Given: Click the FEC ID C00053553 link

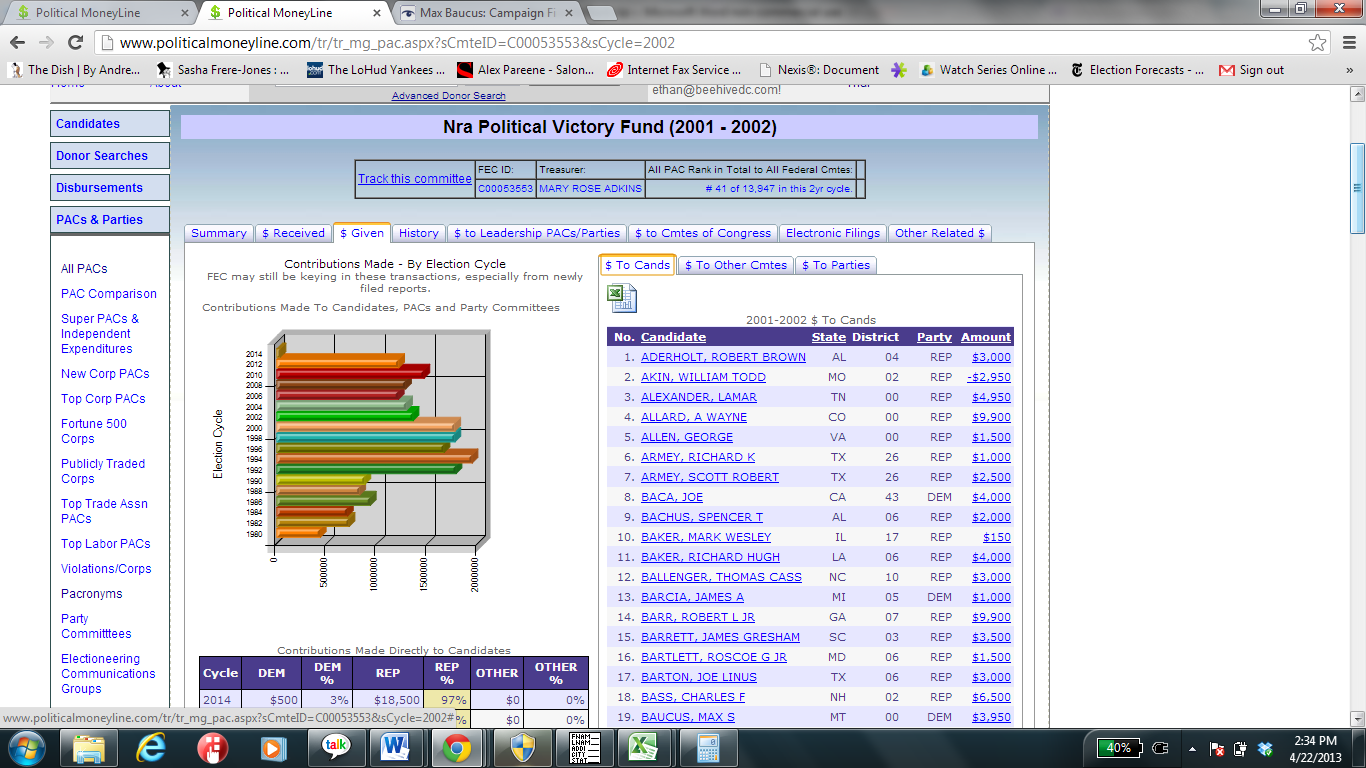Looking at the screenshot, I should pos(505,188).
